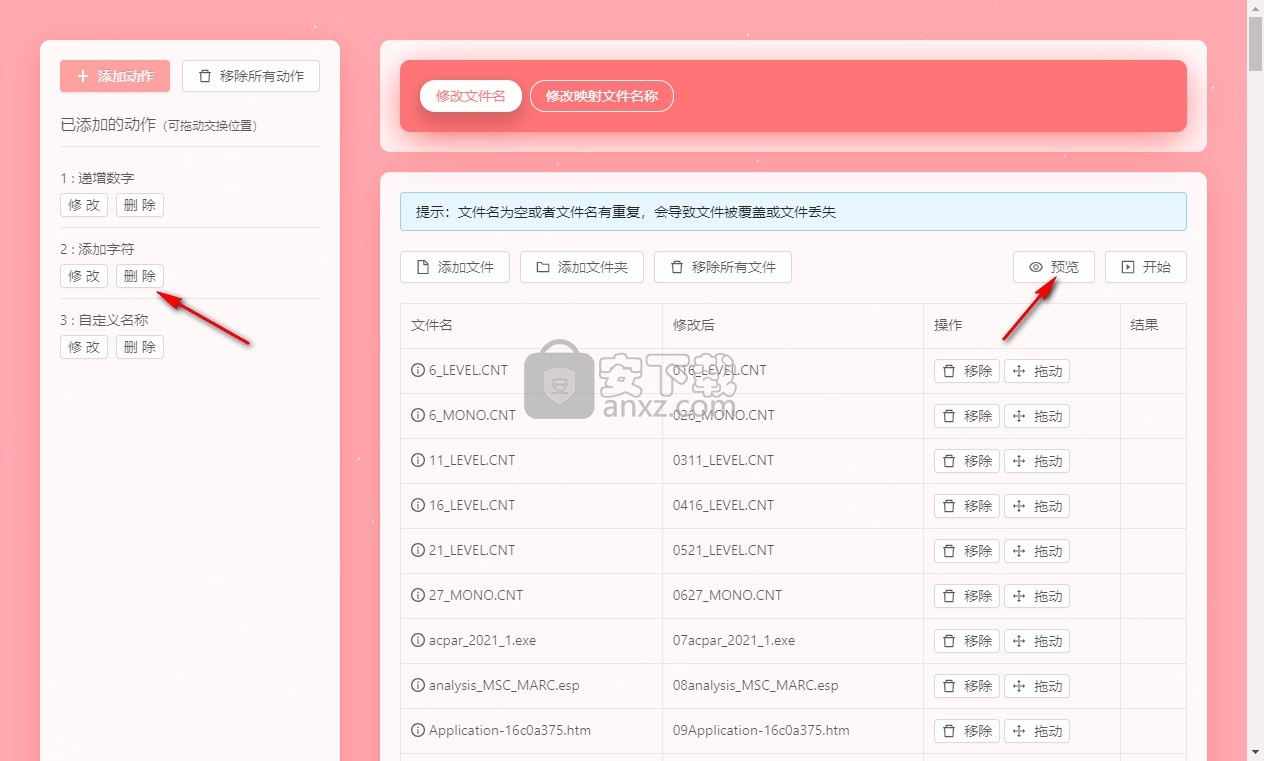Click 移除所有文件 button
Viewport: 1264px width, 761px height.
723,267
